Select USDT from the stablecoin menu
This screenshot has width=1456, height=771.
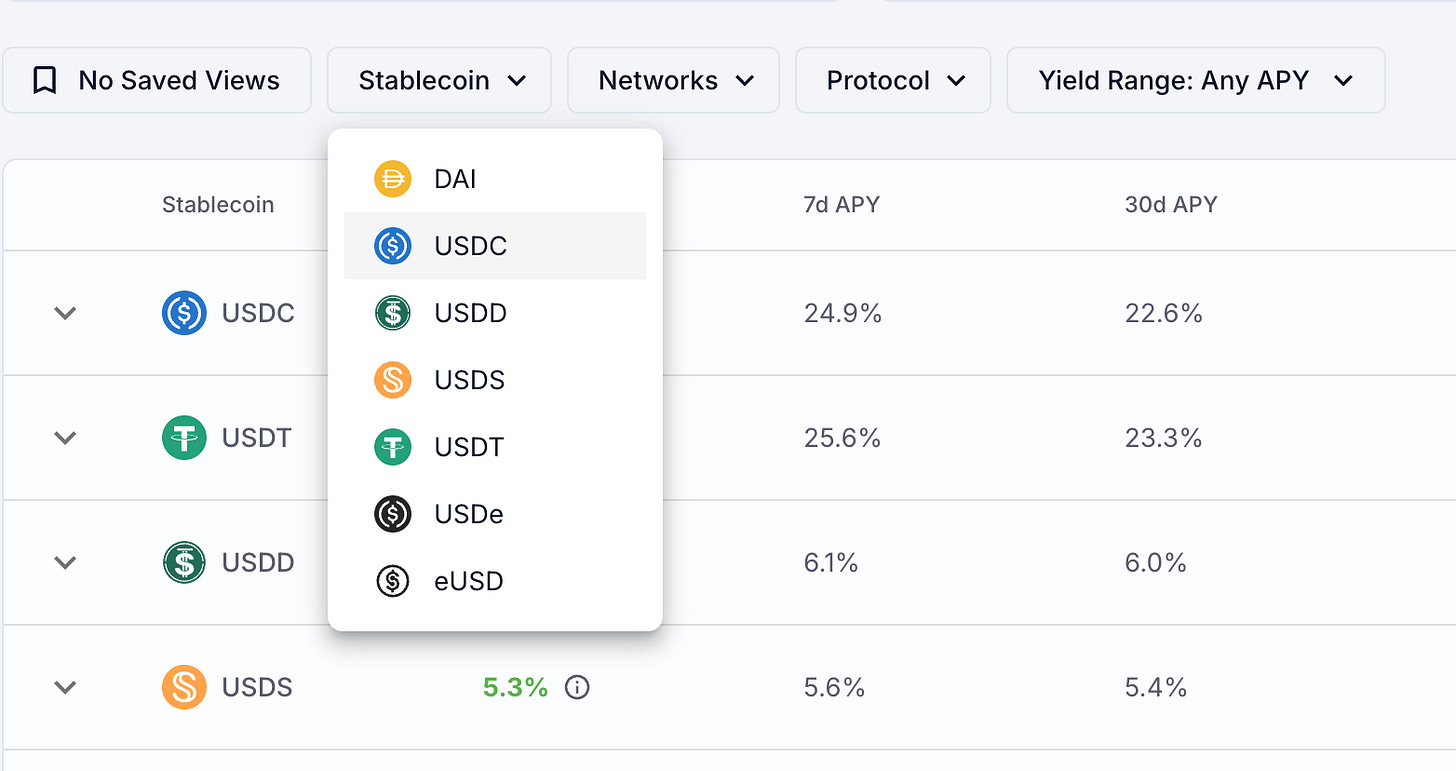495,447
